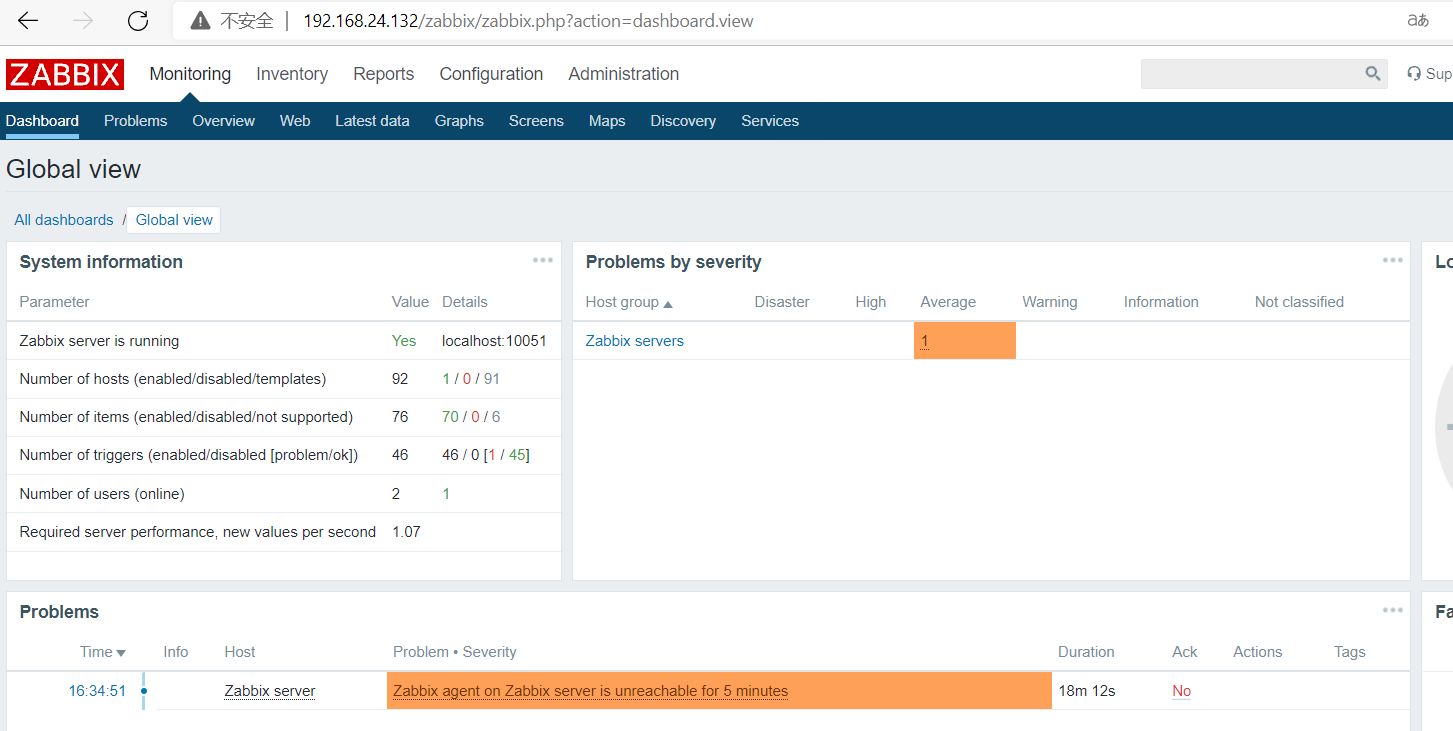This screenshot has width=1453, height=731.
Task: Click the search magnifier icon
Action: pyautogui.click(x=1373, y=74)
